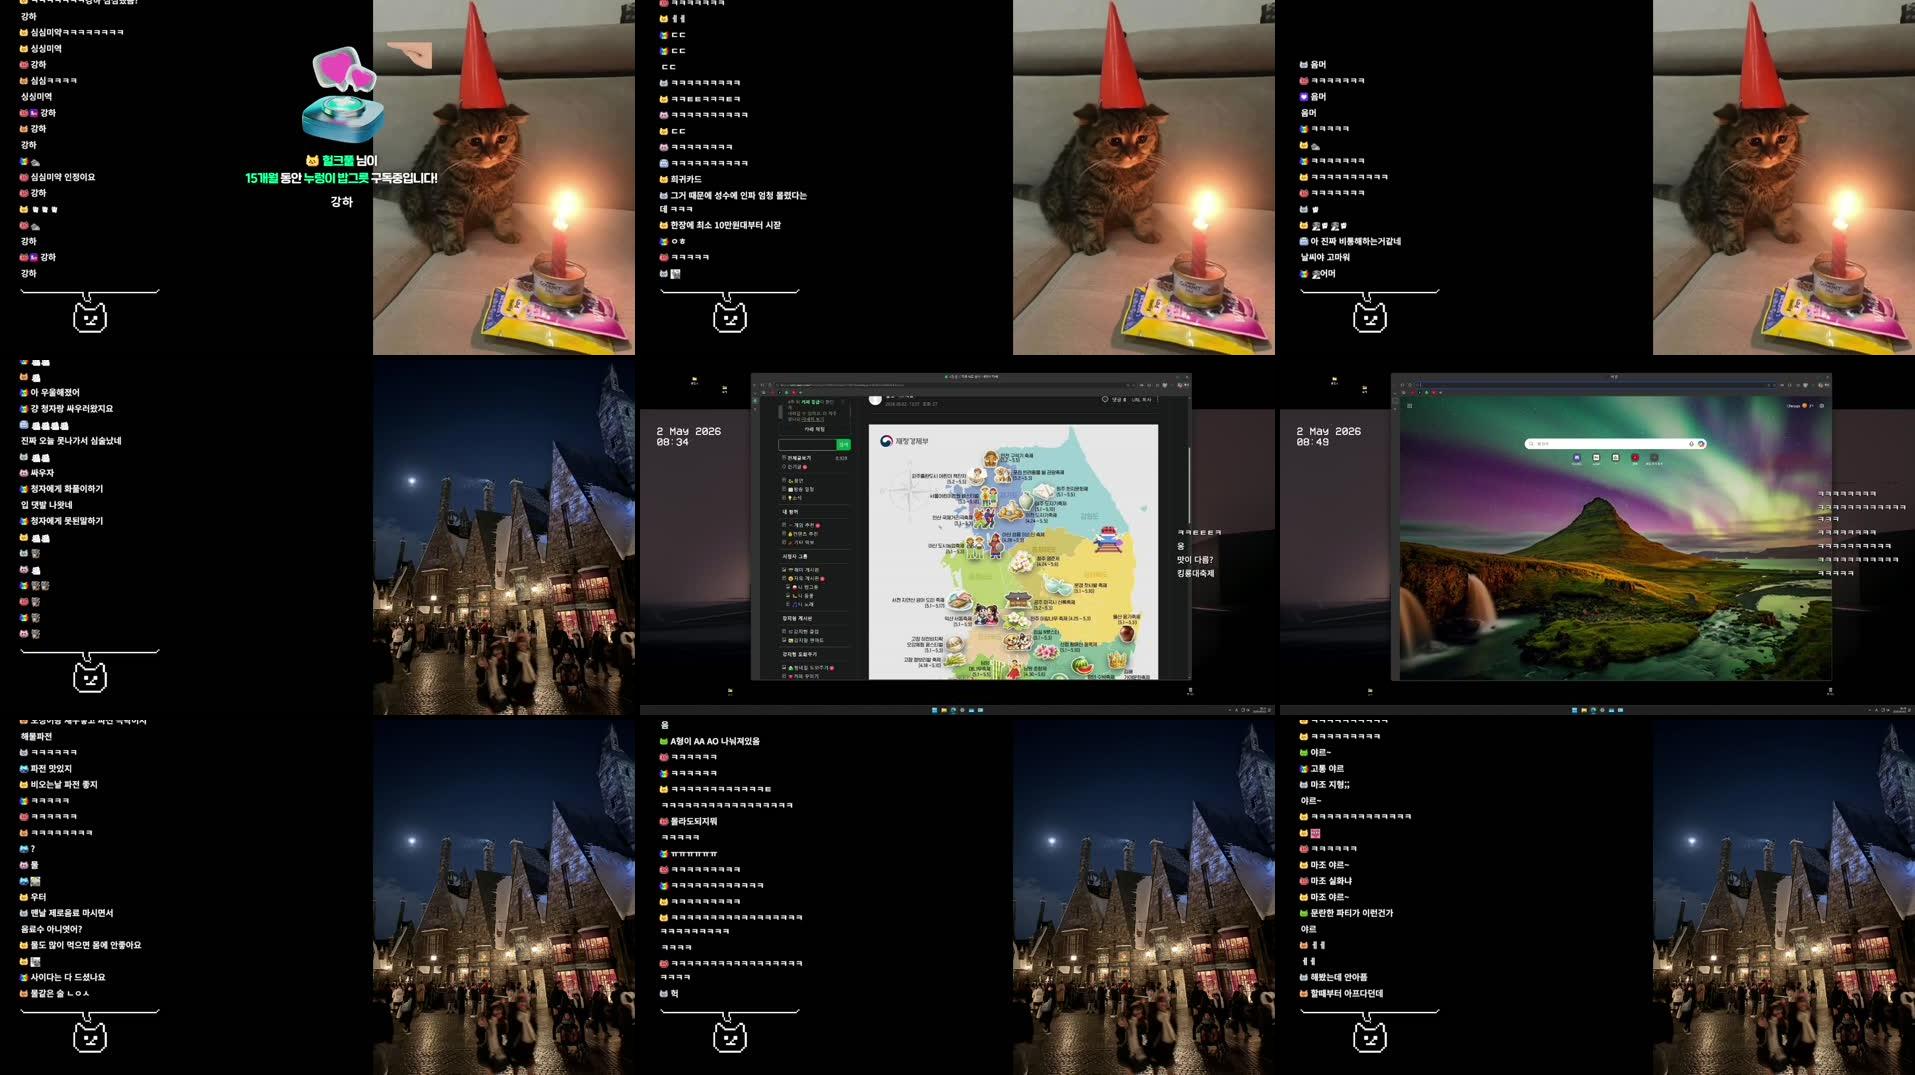Open the red shortcut tile under the search bar
The width and height of the screenshot is (1915, 1075).
(1635, 458)
